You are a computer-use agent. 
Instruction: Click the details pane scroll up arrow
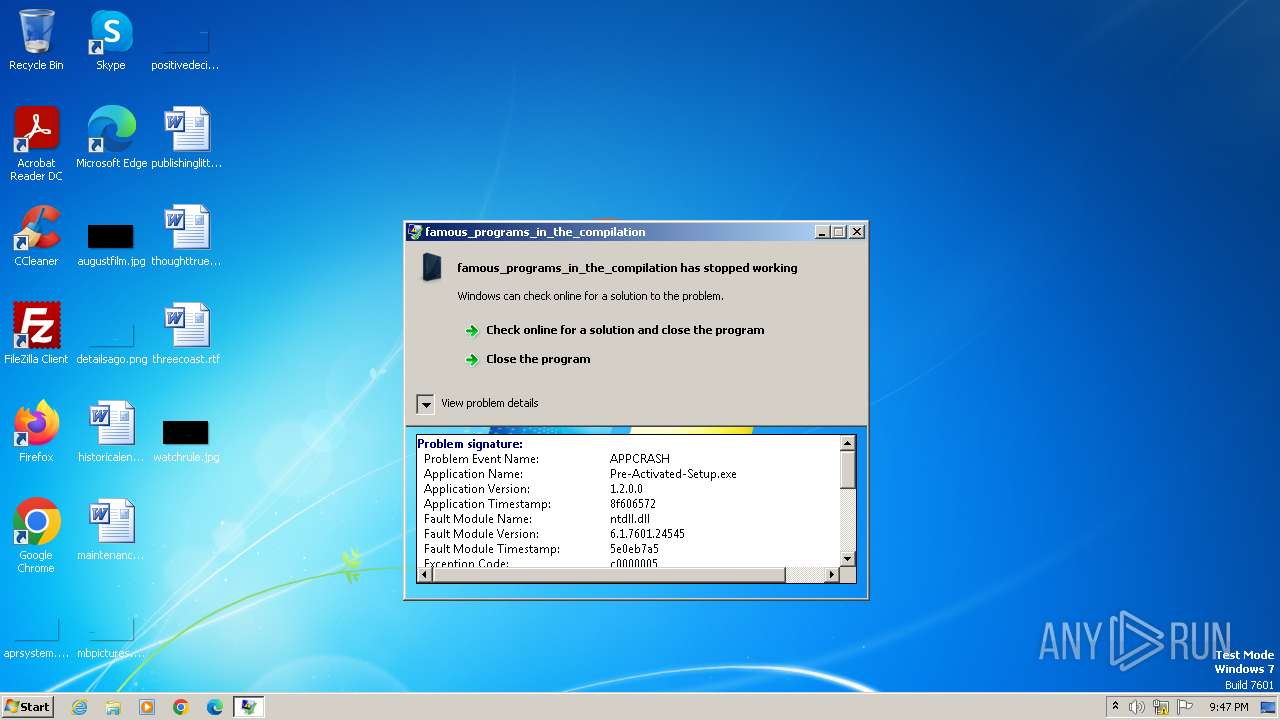(847, 443)
